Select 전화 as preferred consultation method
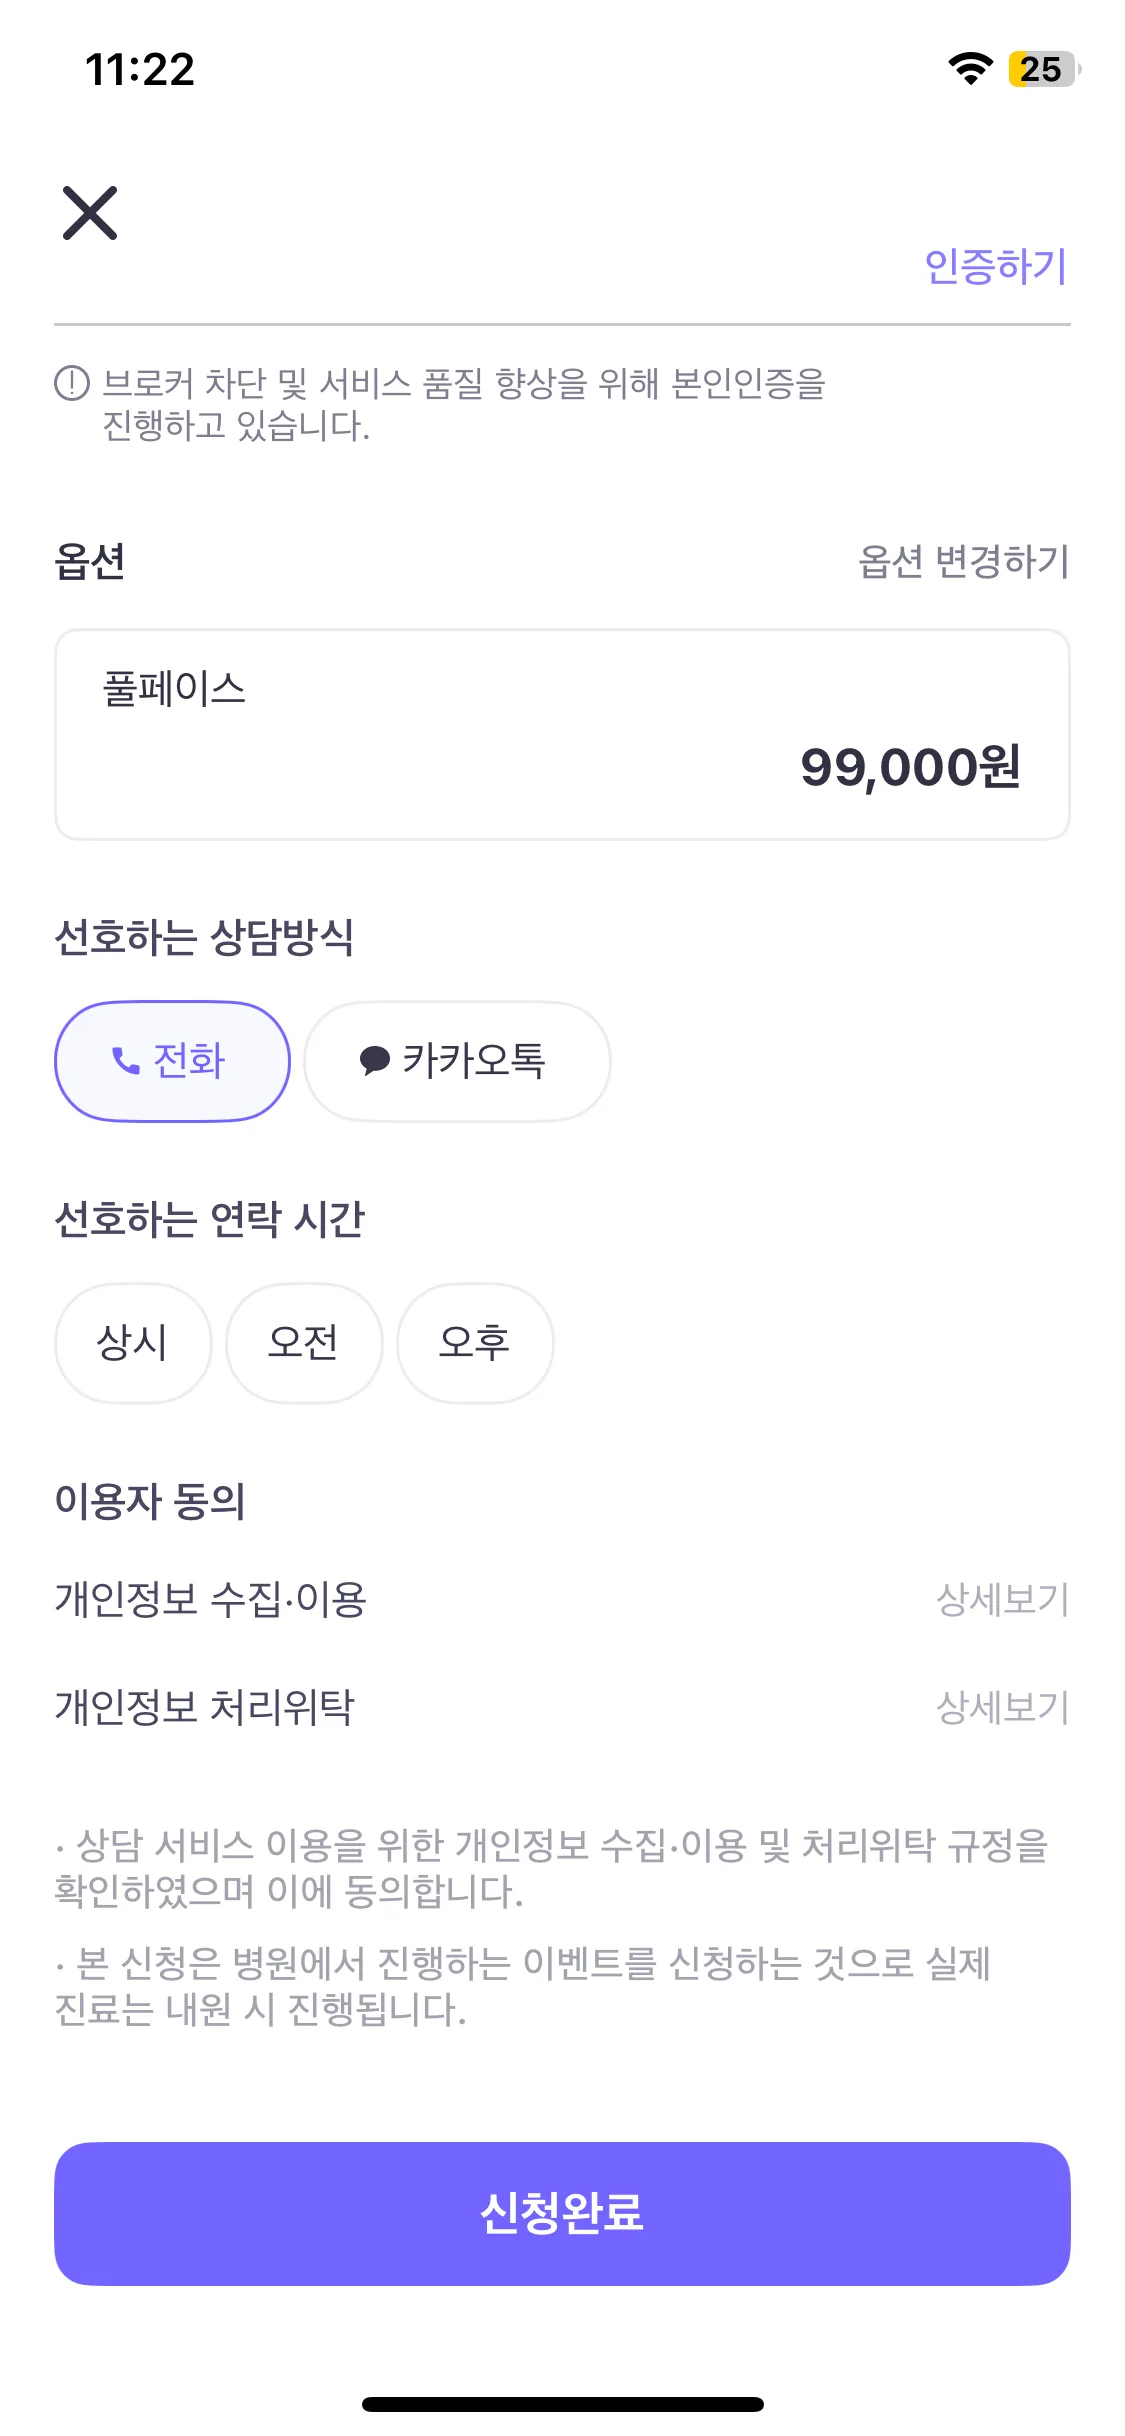1125x2436 pixels. tap(172, 1061)
